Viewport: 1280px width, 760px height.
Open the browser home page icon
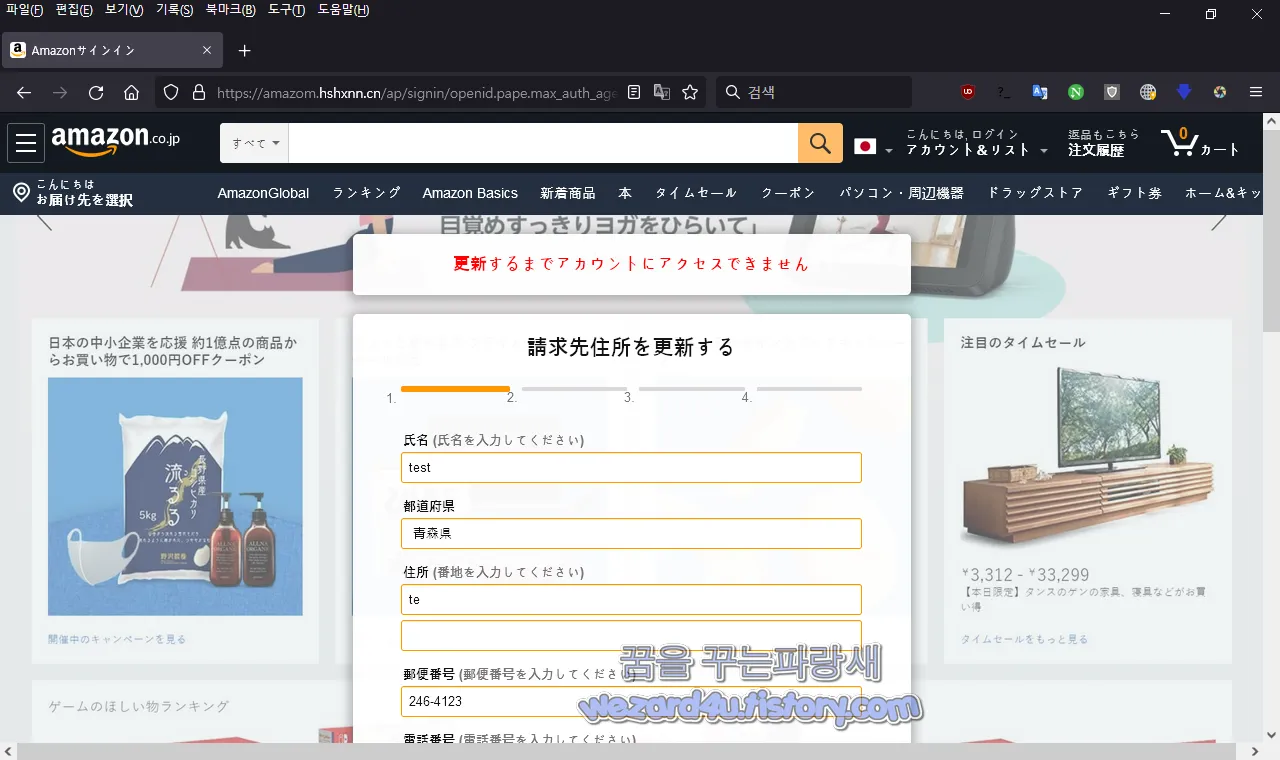pos(131,92)
